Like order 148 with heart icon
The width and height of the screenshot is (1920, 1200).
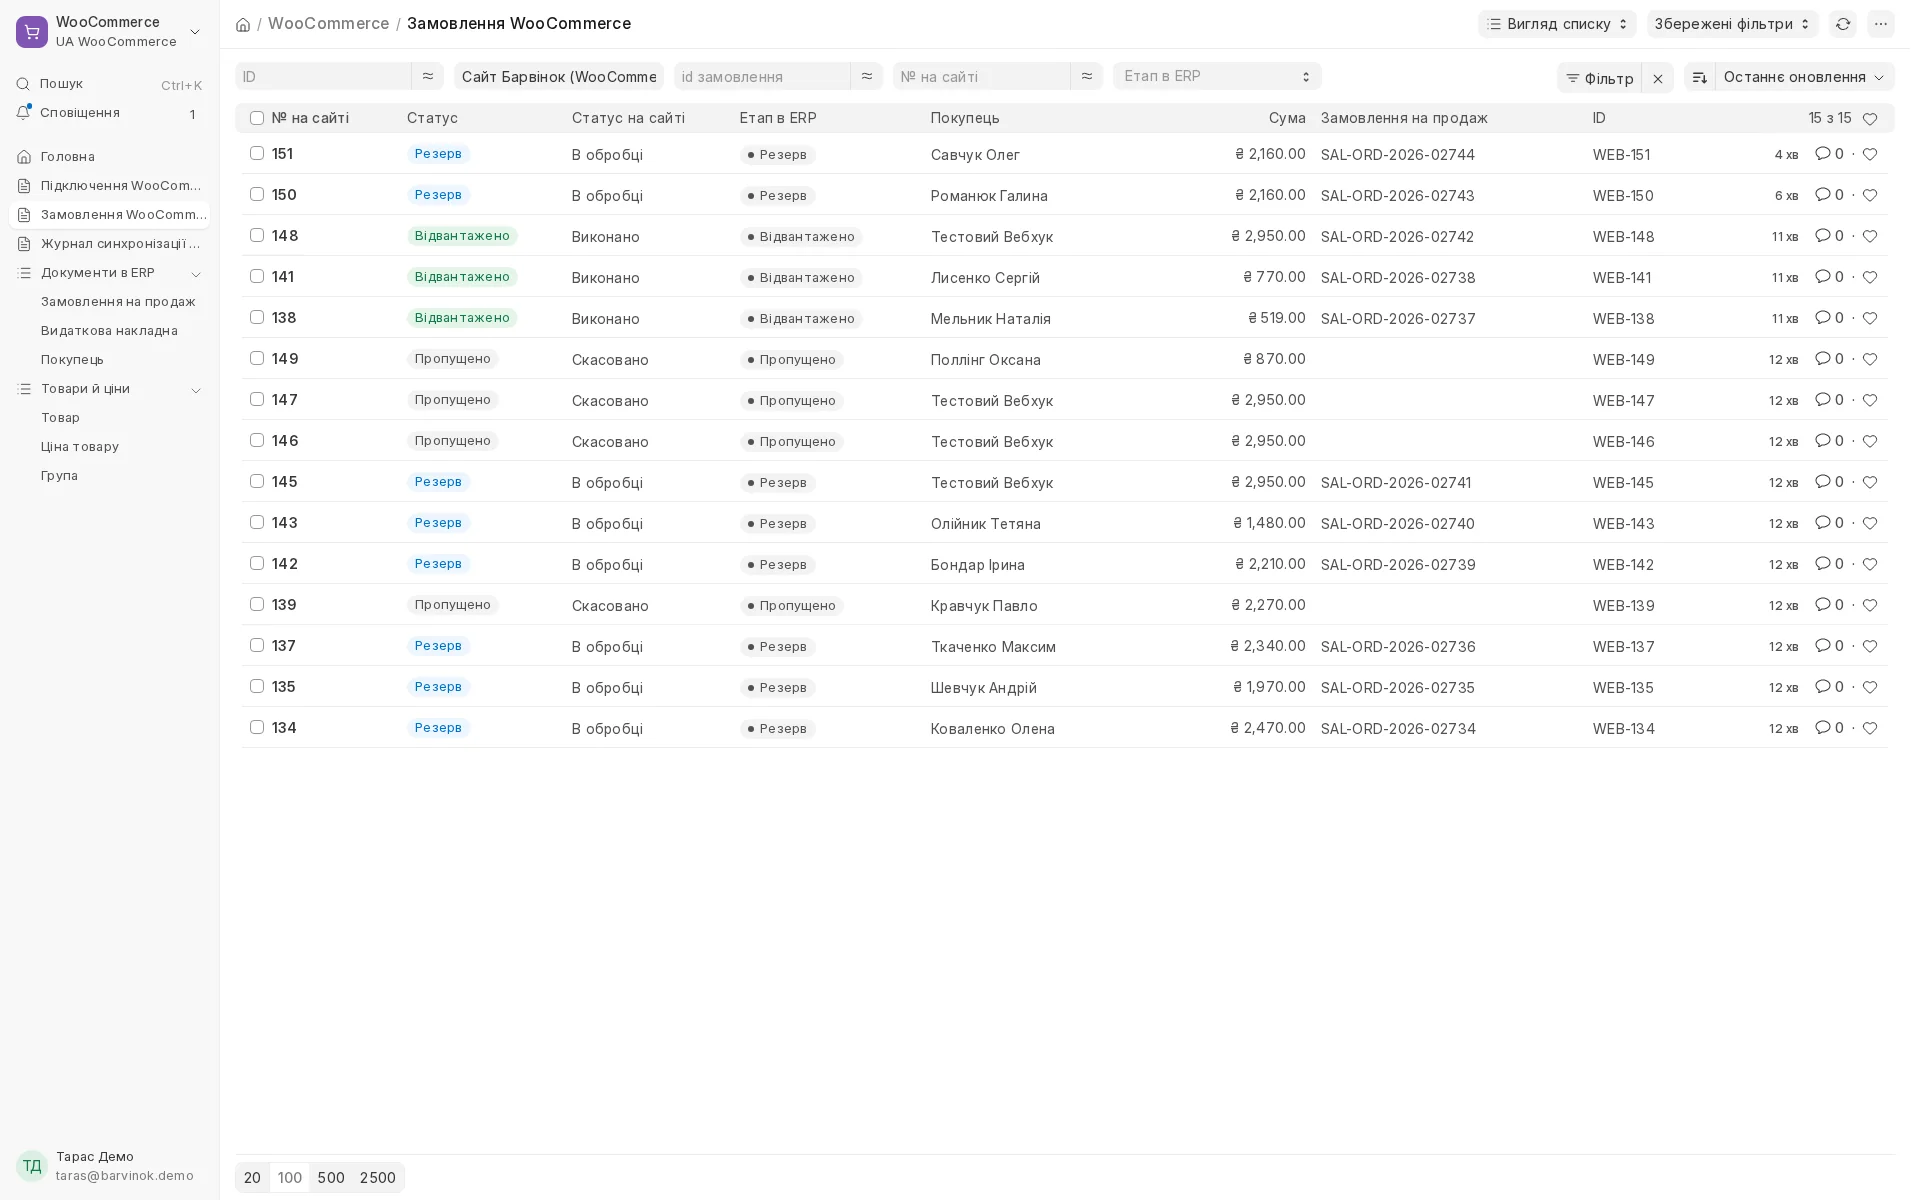tap(1870, 236)
